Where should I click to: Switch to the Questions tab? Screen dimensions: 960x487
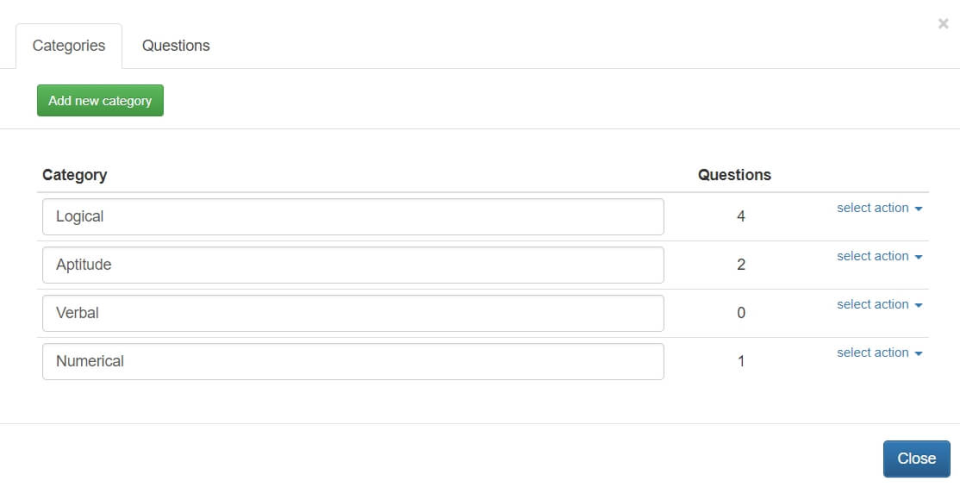176,46
